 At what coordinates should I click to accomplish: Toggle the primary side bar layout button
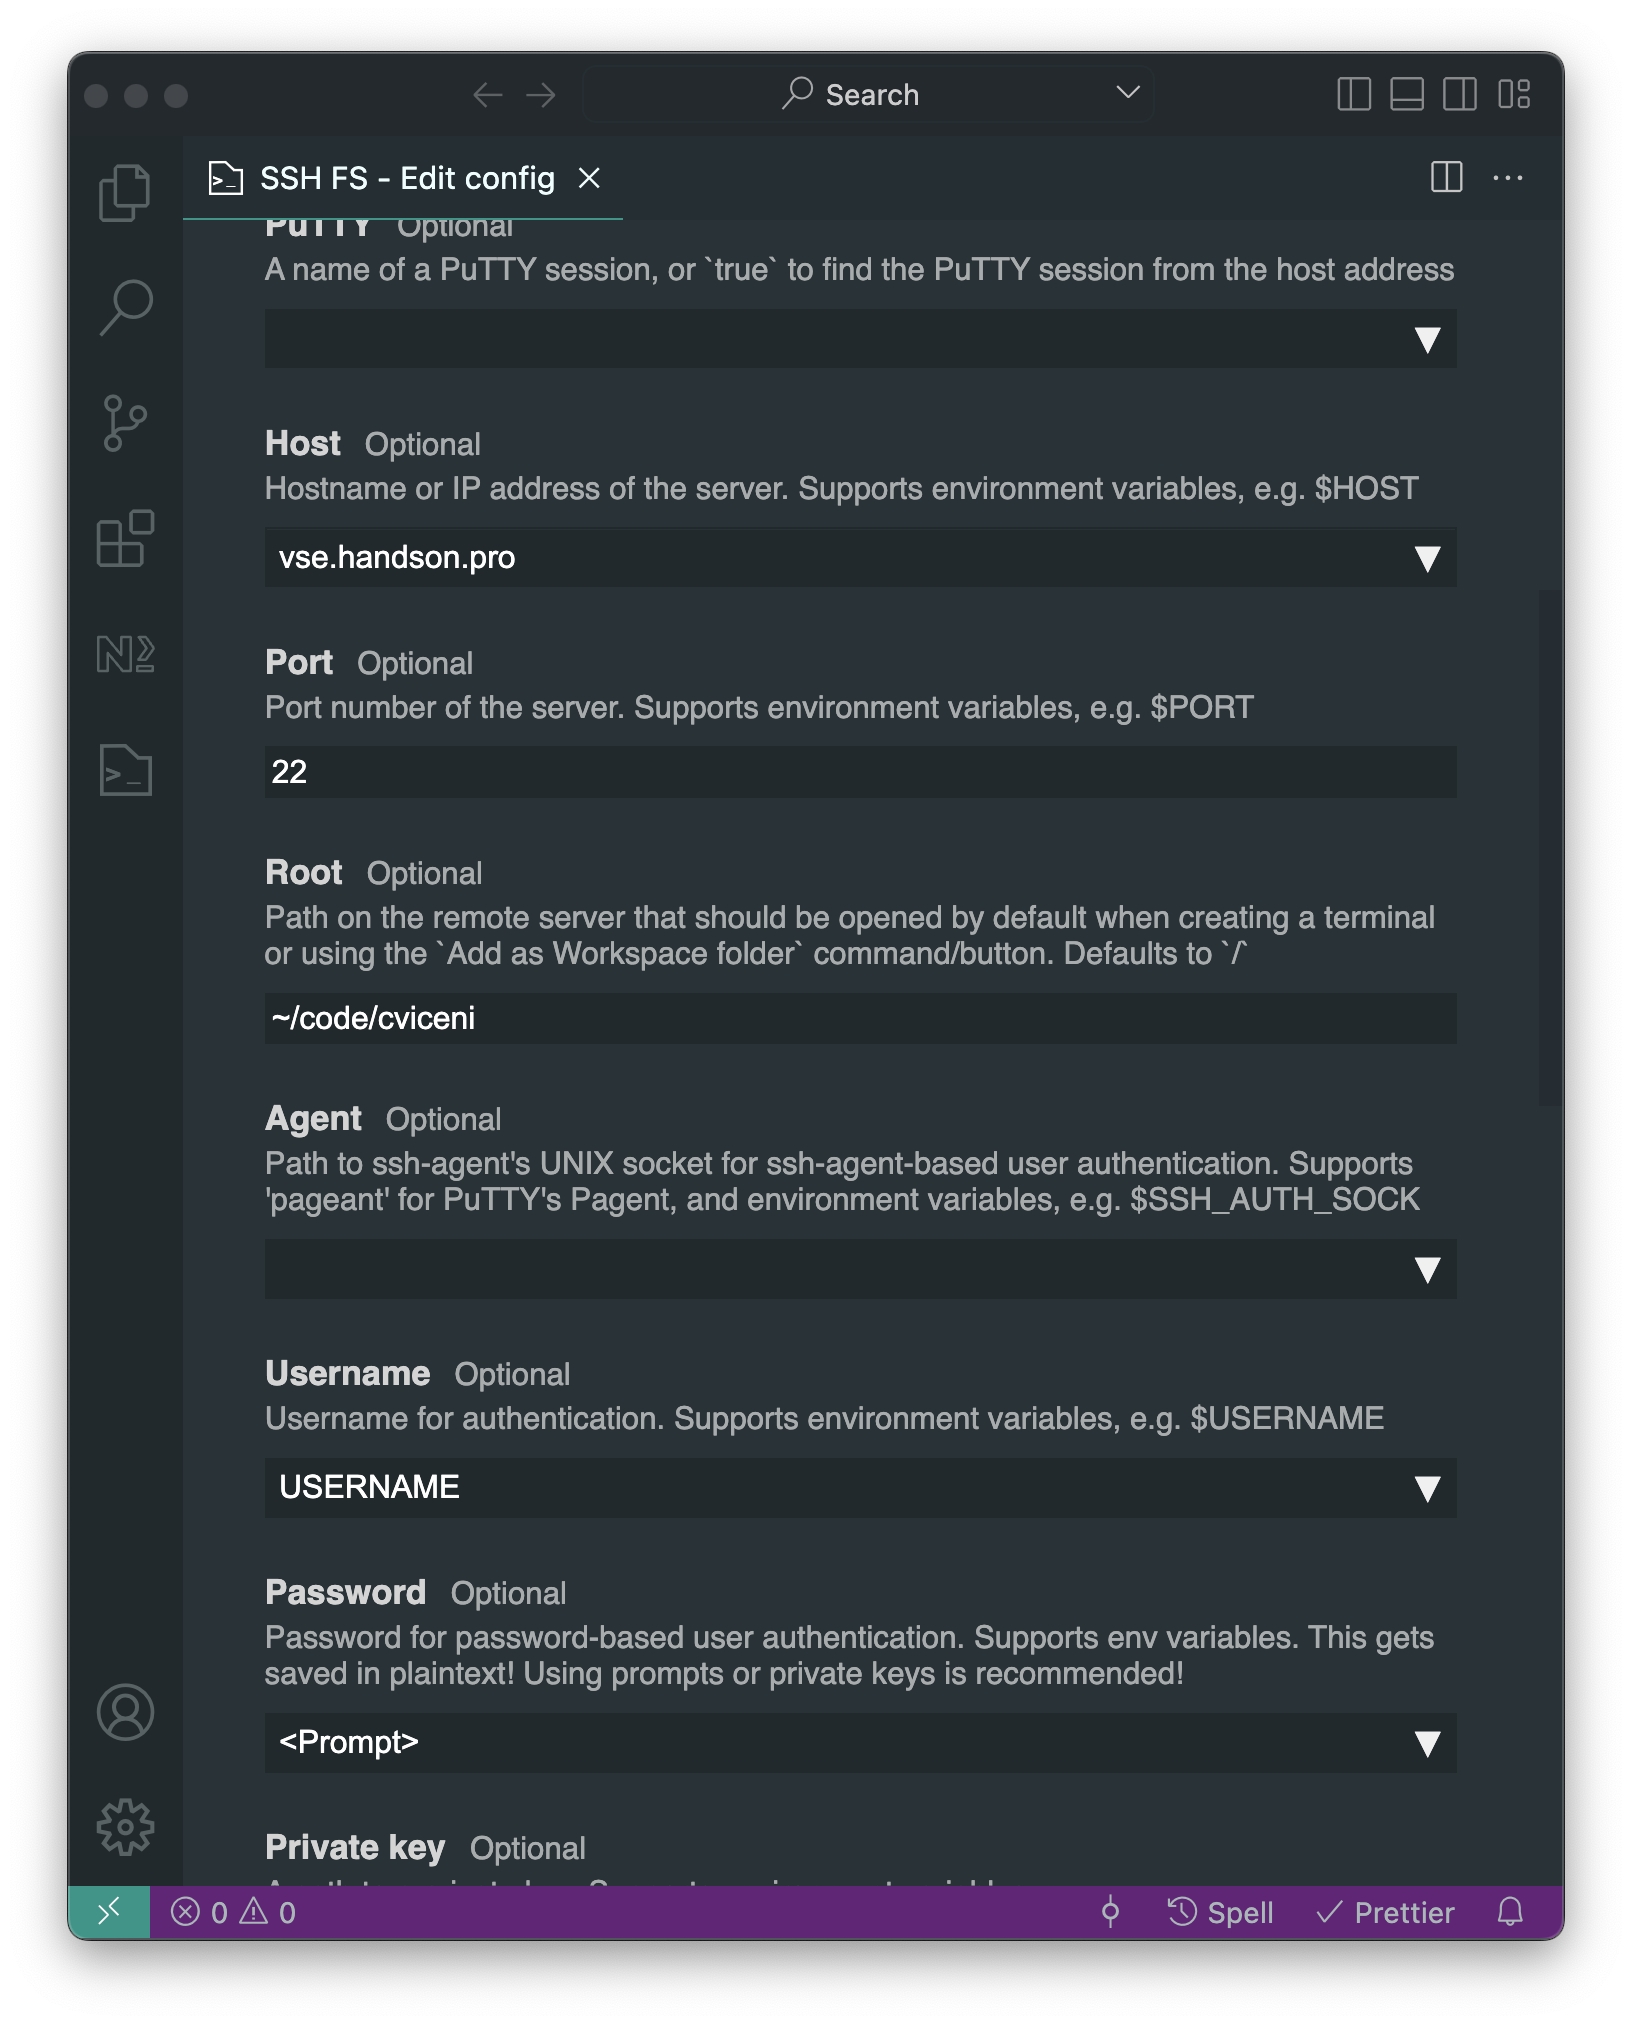tap(1354, 95)
